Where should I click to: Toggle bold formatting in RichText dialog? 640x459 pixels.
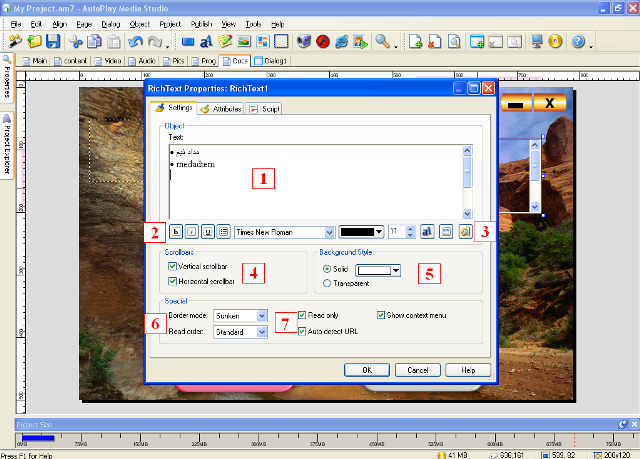click(175, 232)
